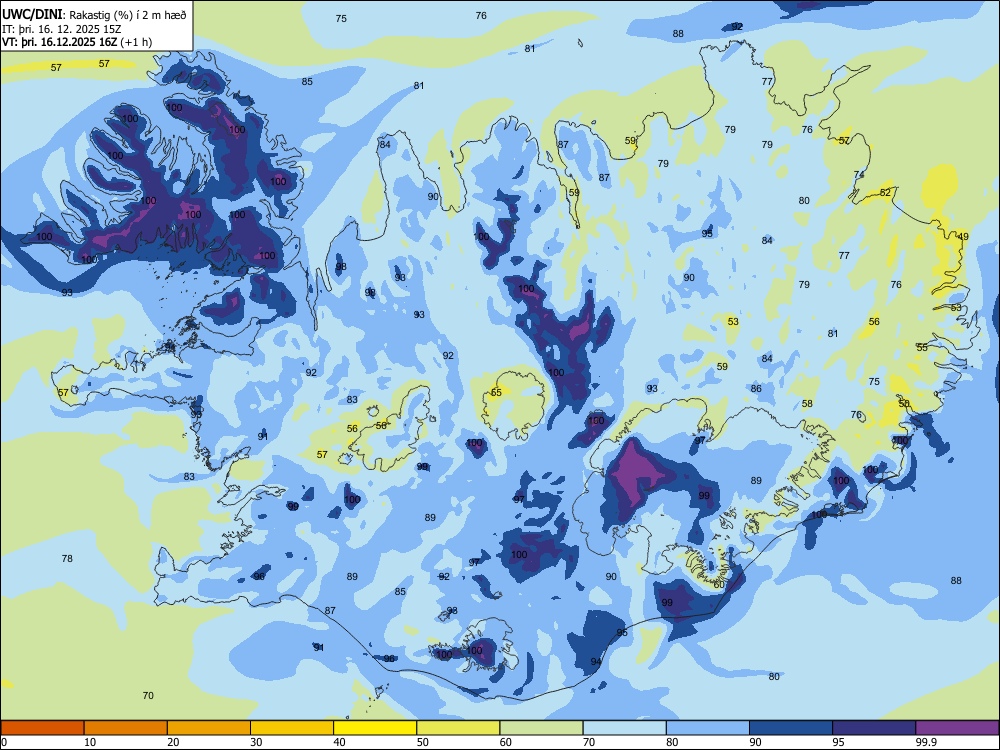Click the dark orange 0–10 legend swatch
The image size is (1000, 750).
42,728
